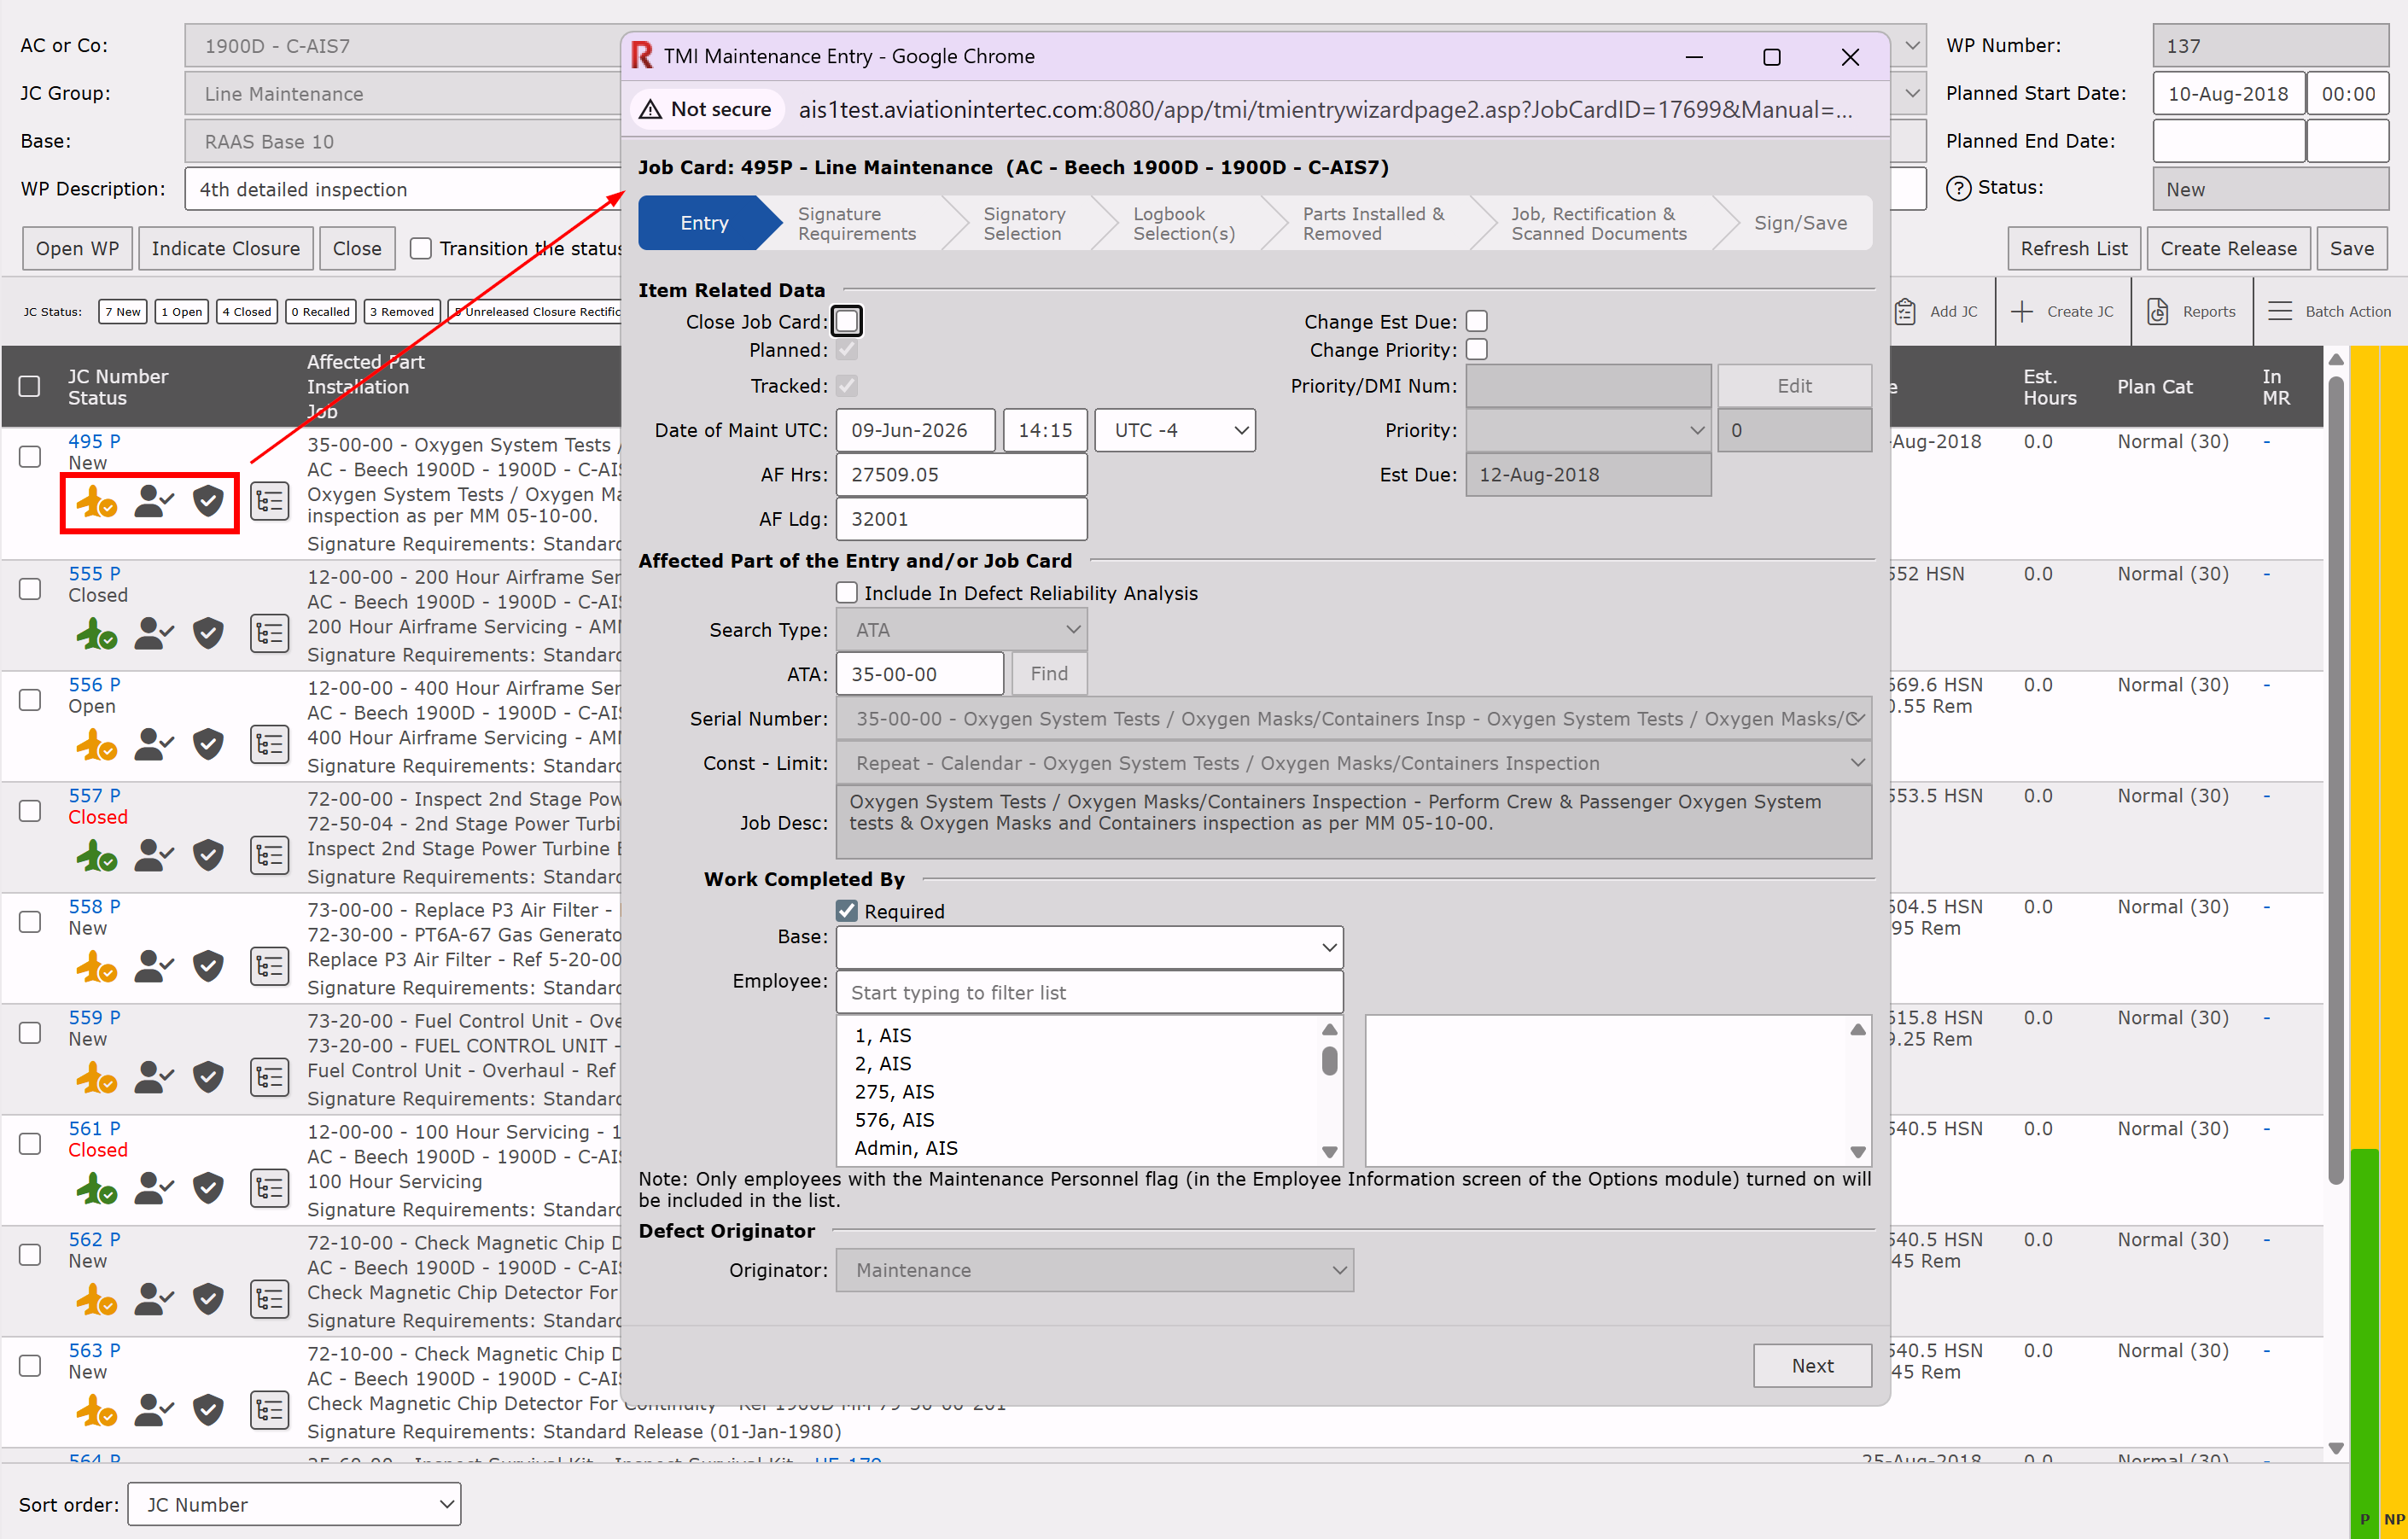Click the airplane entry icon for JC 556 P

coord(96,745)
